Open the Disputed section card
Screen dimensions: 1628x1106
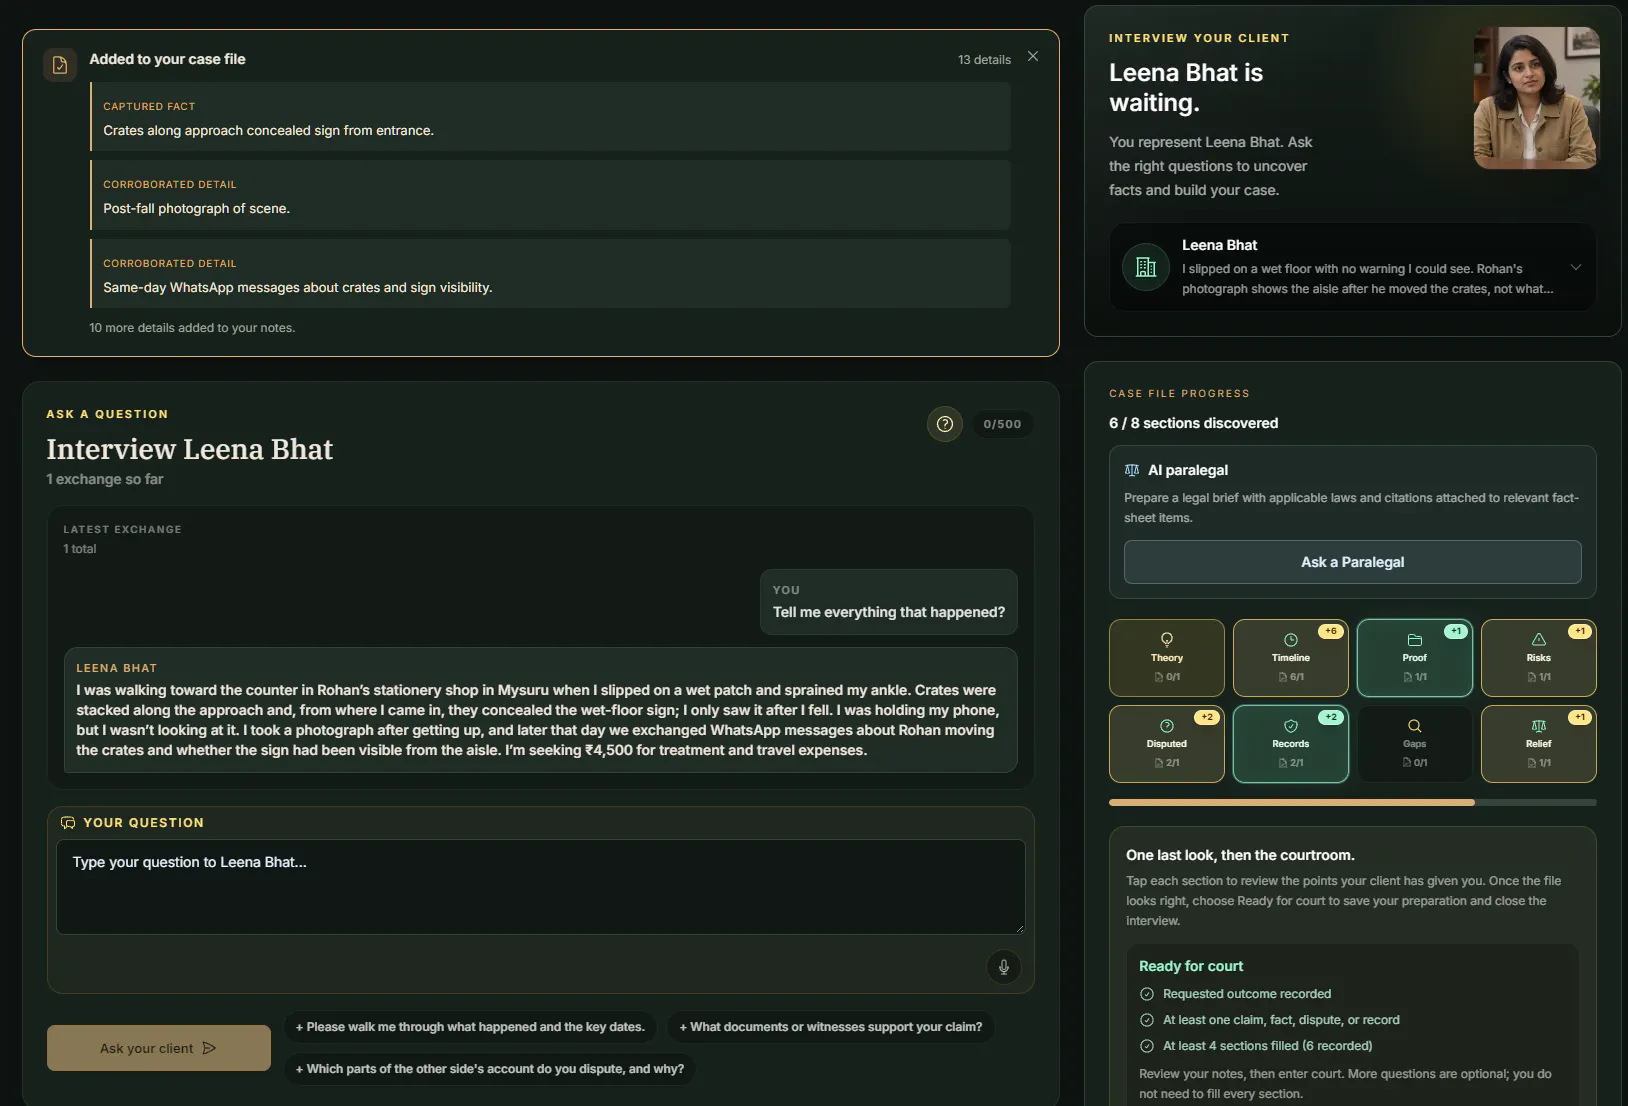[x=1166, y=744]
